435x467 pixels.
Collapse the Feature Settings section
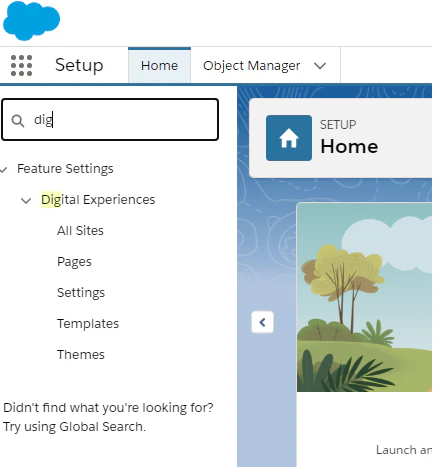pyautogui.click(x=4, y=170)
